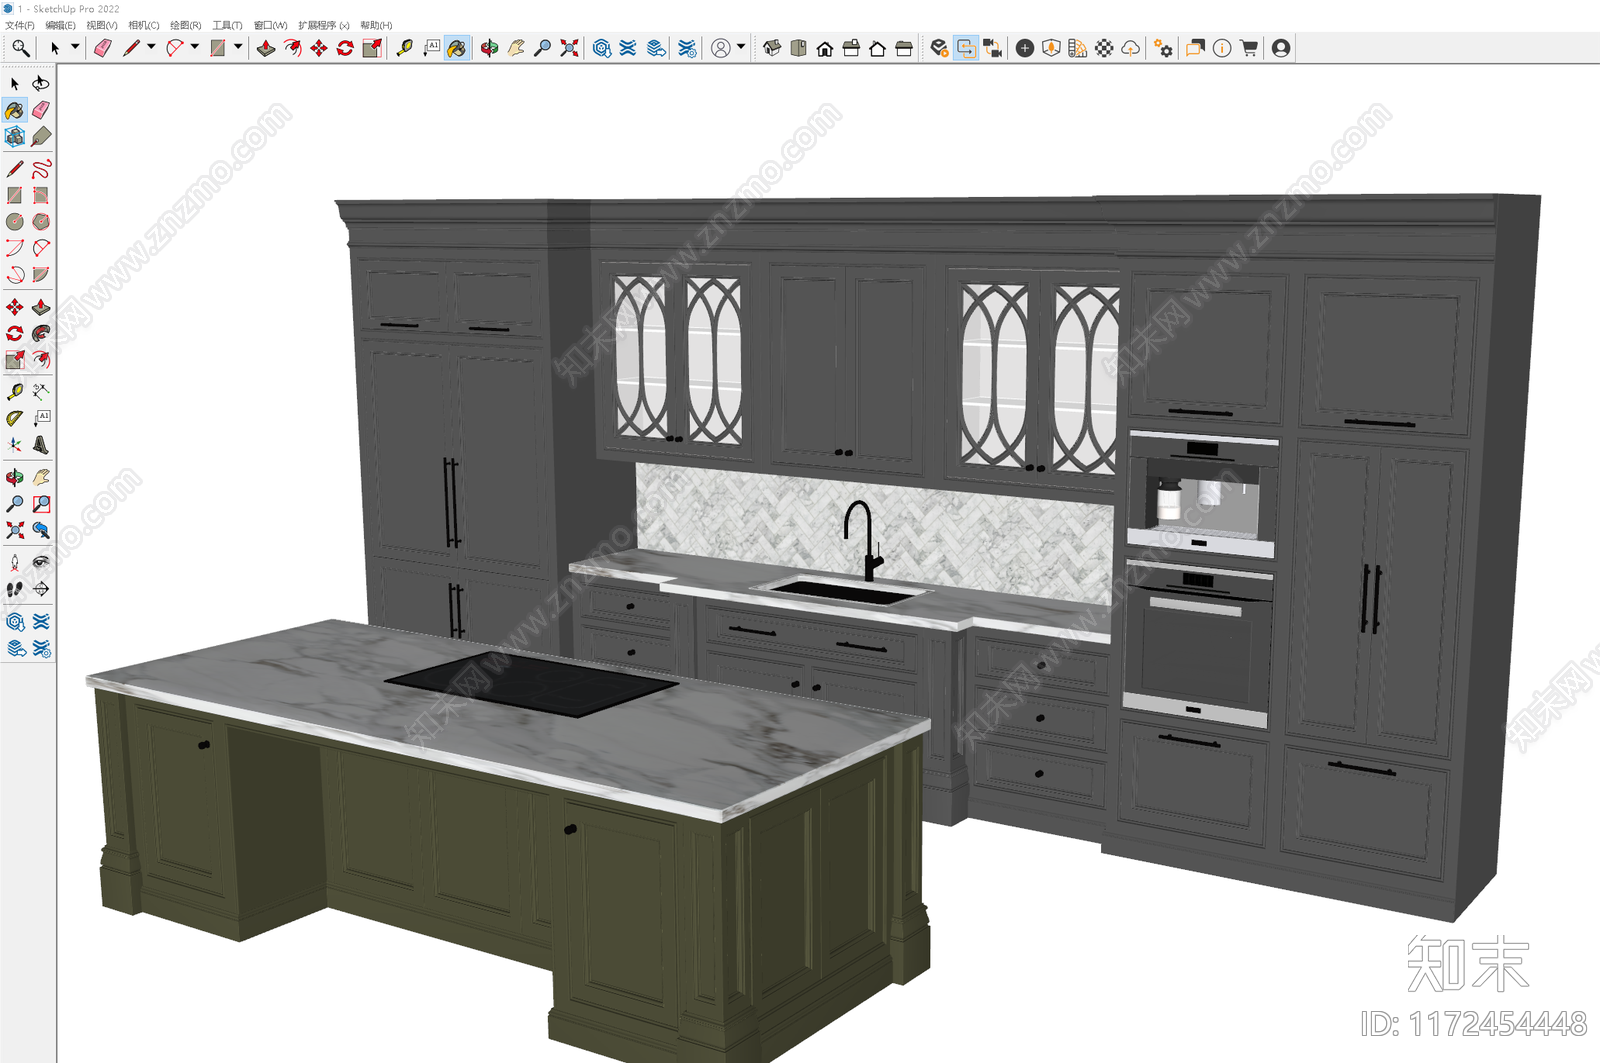1600x1063 pixels.
Task: Open the 窗口(W) menu
Action: click(270, 25)
